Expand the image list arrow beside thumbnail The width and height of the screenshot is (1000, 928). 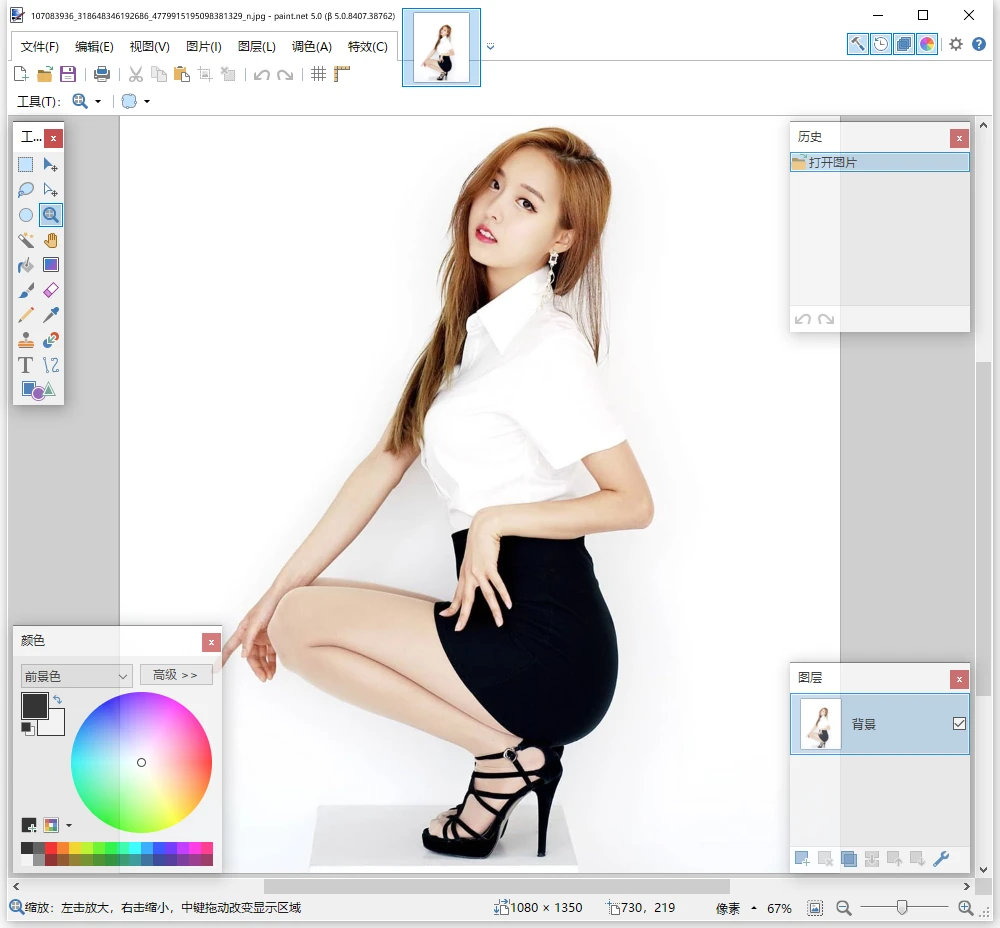point(490,46)
